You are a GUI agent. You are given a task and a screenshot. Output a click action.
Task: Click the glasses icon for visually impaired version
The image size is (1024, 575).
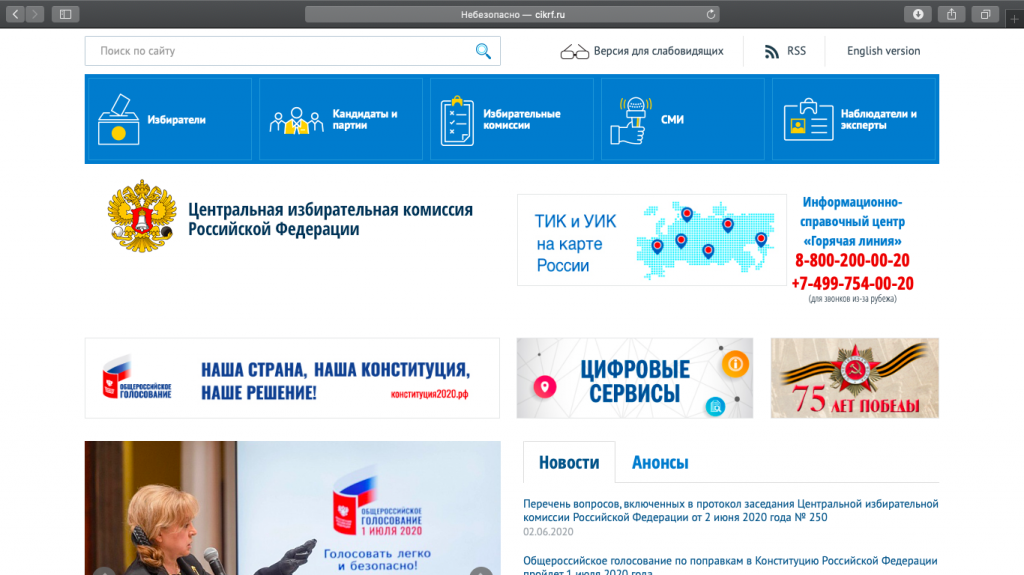[x=575, y=52]
